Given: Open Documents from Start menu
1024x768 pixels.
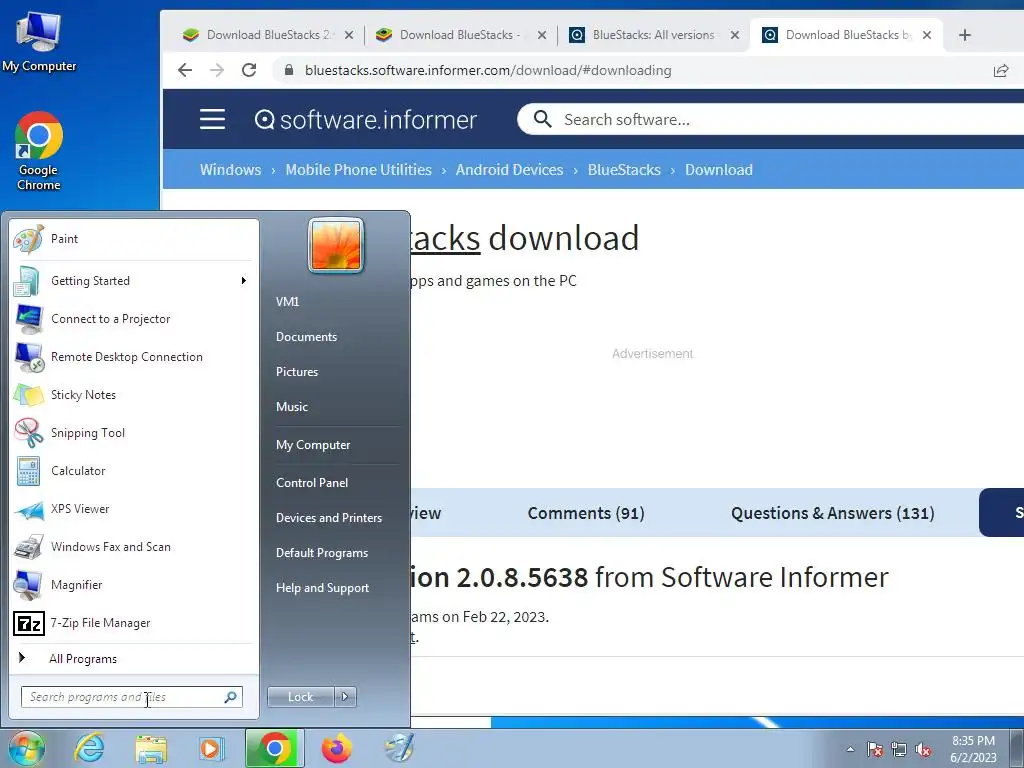Looking at the screenshot, I should click(x=306, y=337).
